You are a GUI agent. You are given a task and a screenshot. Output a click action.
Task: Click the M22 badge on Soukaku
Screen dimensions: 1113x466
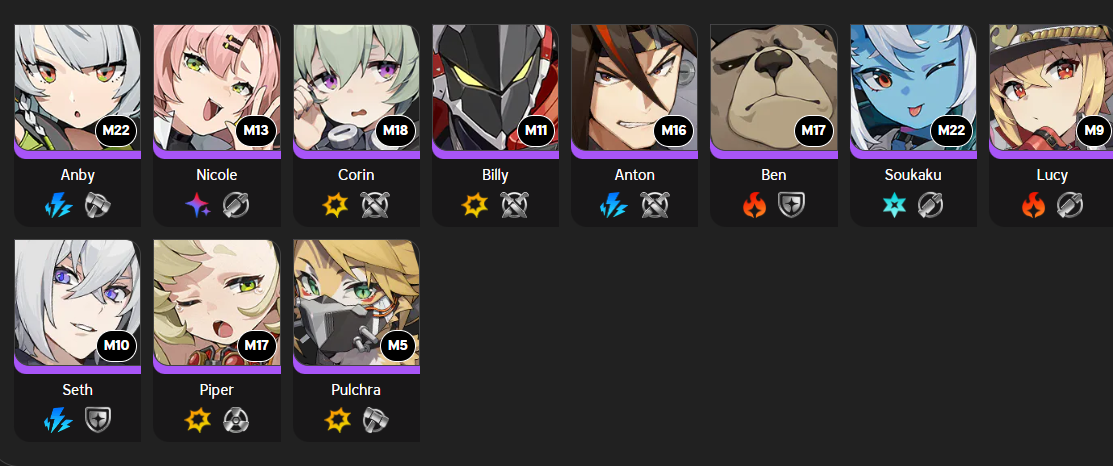click(x=952, y=131)
